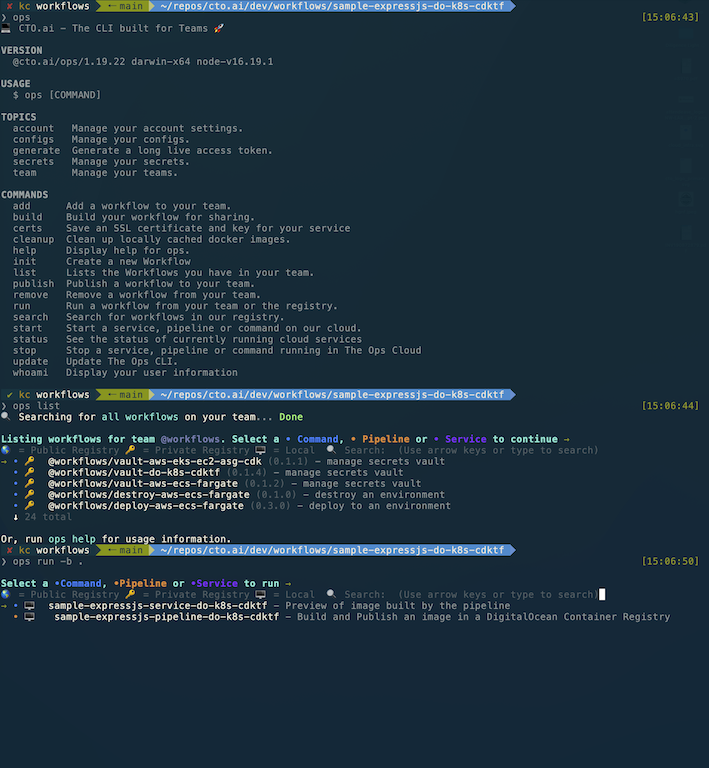Click key icon beside deploy-aws-ecs-fargate
The width and height of the screenshot is (709, 768).
click(x=30, y=505)
